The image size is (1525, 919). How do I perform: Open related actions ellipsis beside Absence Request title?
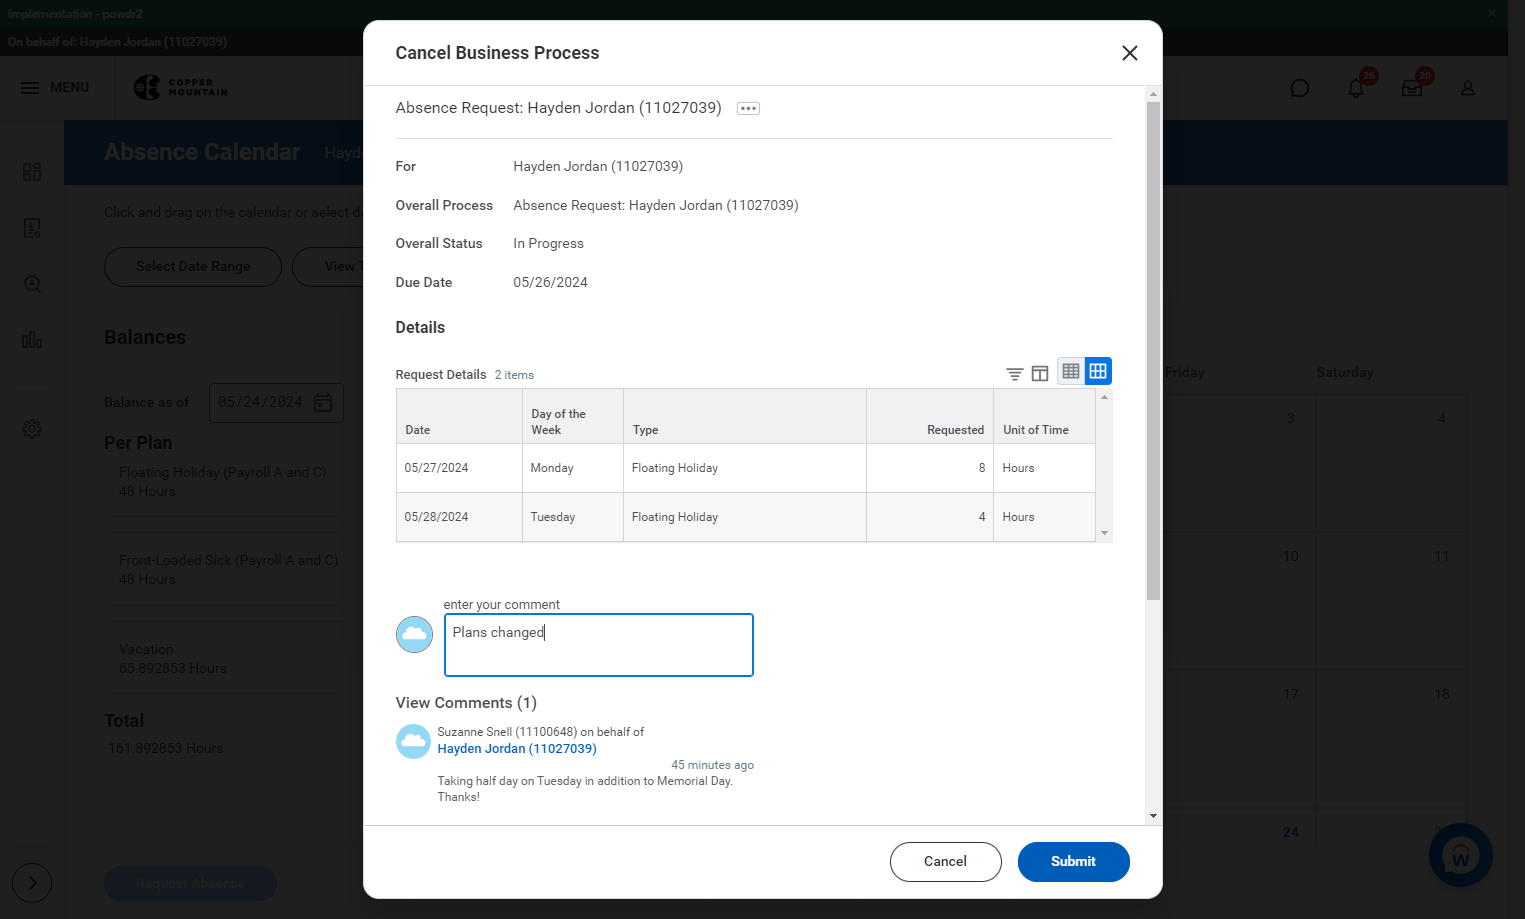[x=748, y=108]
